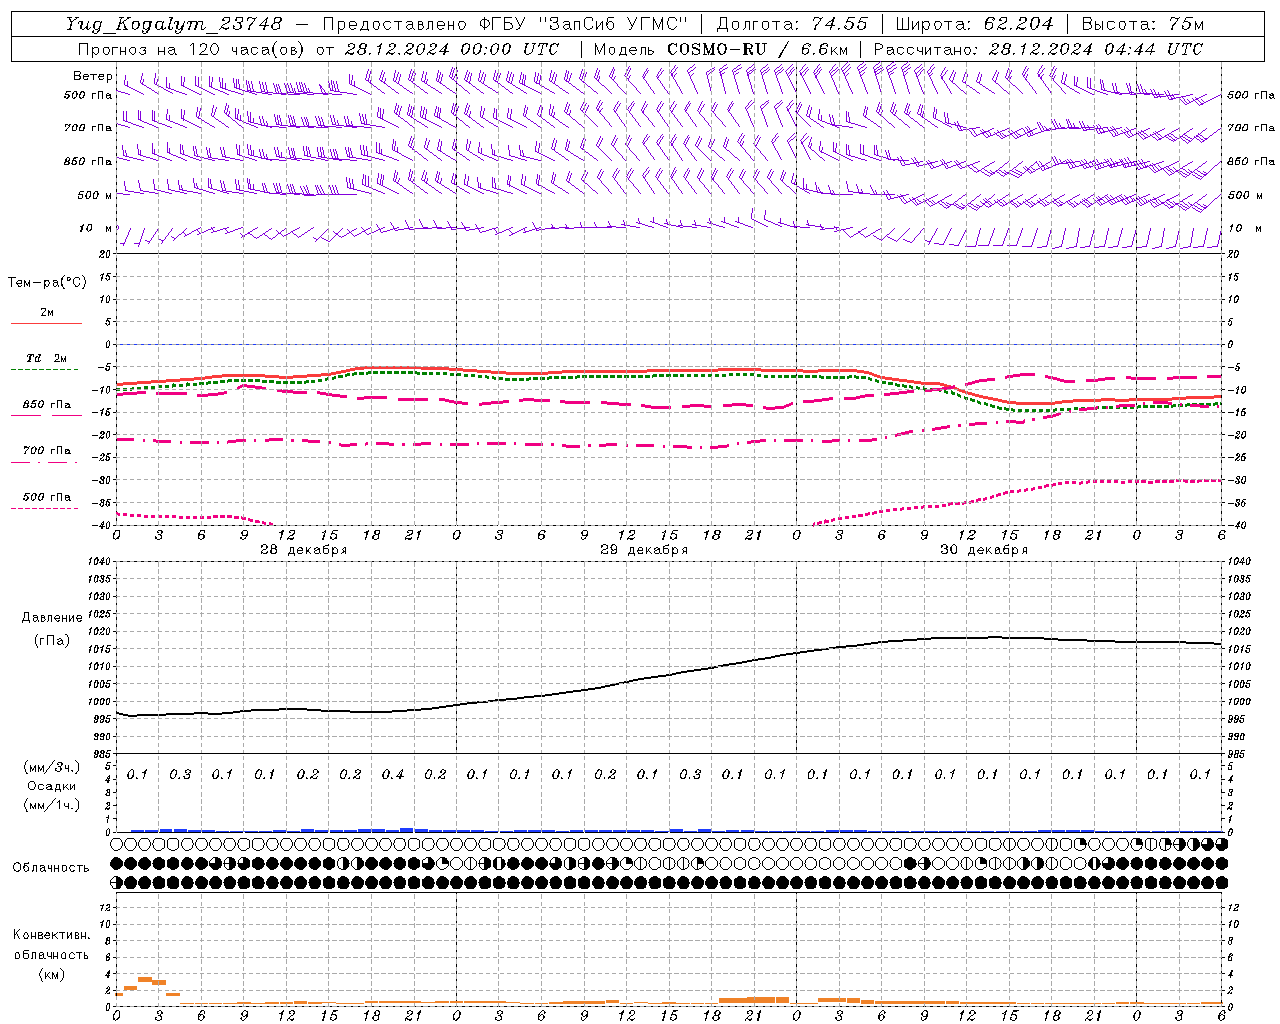Click the Модель COSMO-RU / 6.6км label
1280x1024 pixels.
pos(720,49)
